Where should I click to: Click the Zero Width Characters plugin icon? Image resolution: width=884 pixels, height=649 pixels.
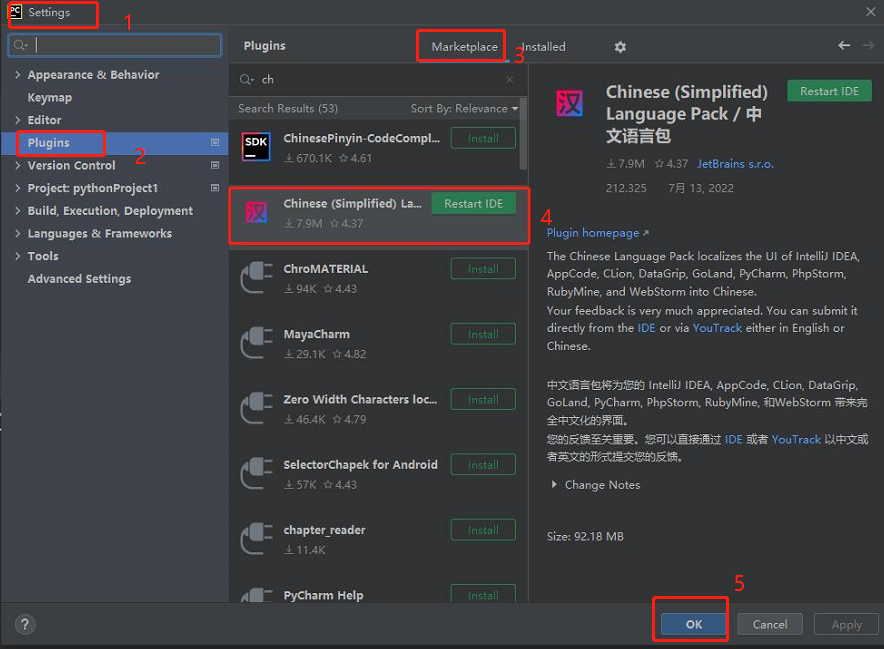pyautogui.click(x=256, y=408)
